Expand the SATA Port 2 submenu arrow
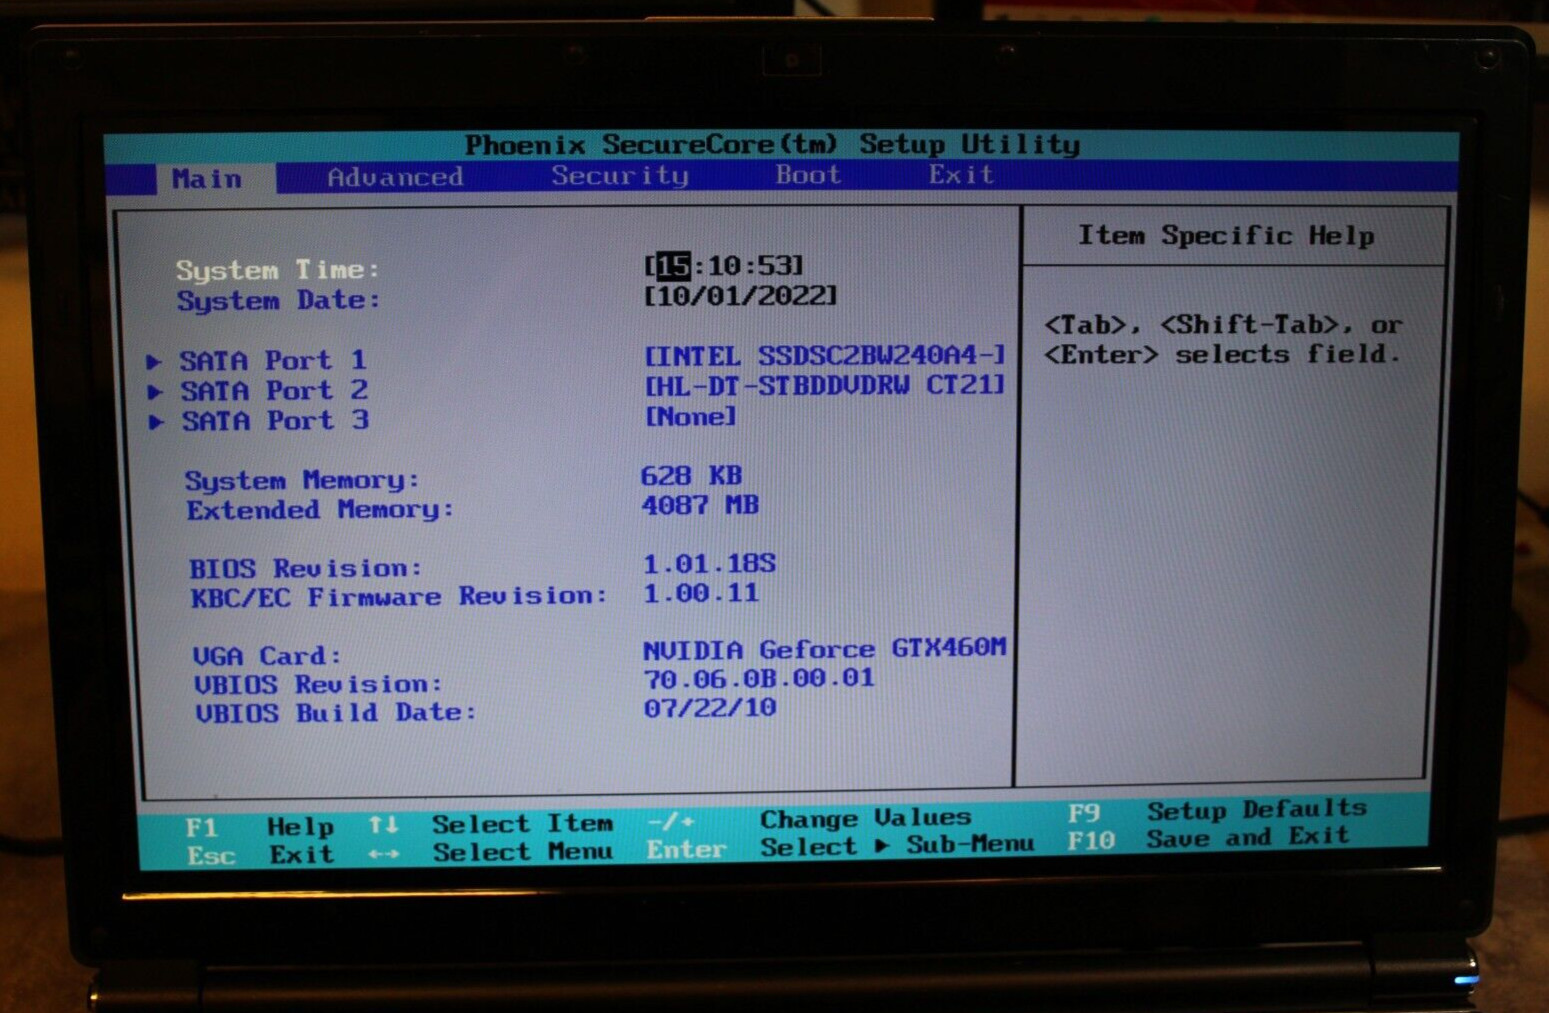Image resolution: width=1549 pixels, height=1013 pixels. [155, 391]
